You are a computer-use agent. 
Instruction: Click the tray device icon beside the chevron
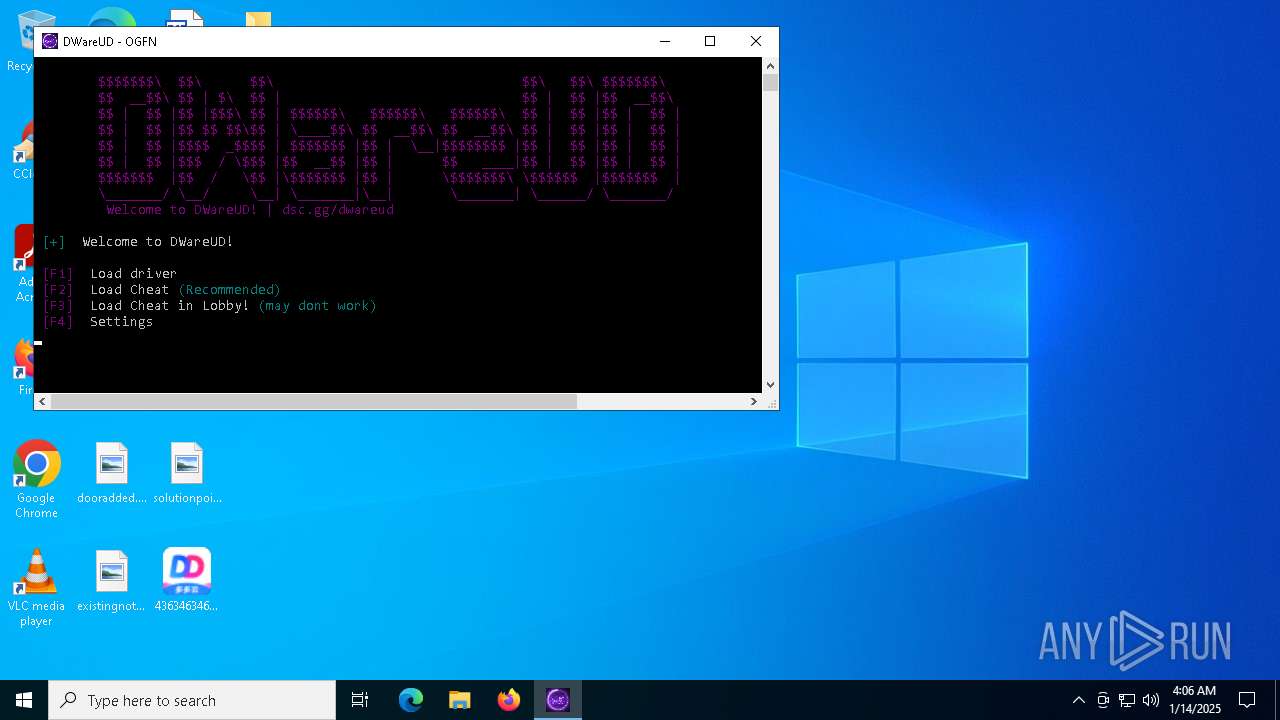1103,700
